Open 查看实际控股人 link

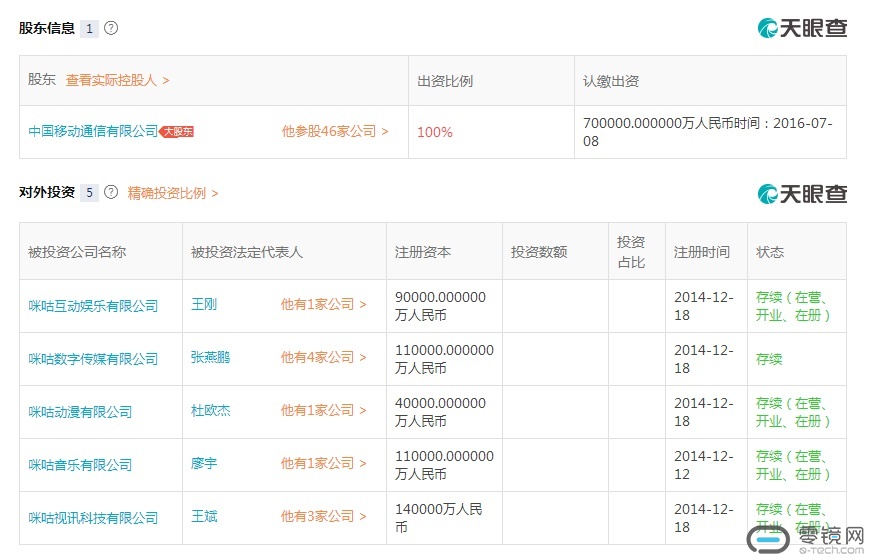coord(117,80)
